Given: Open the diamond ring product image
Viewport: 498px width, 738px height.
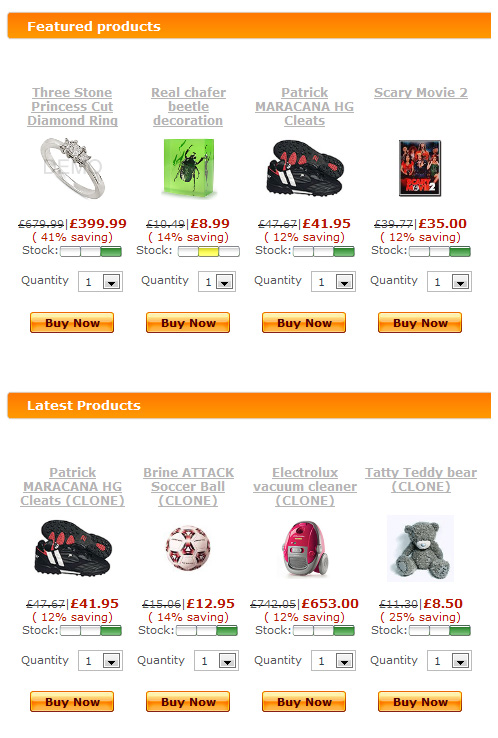Looking at the screenshot, I should tap(72, 168).
